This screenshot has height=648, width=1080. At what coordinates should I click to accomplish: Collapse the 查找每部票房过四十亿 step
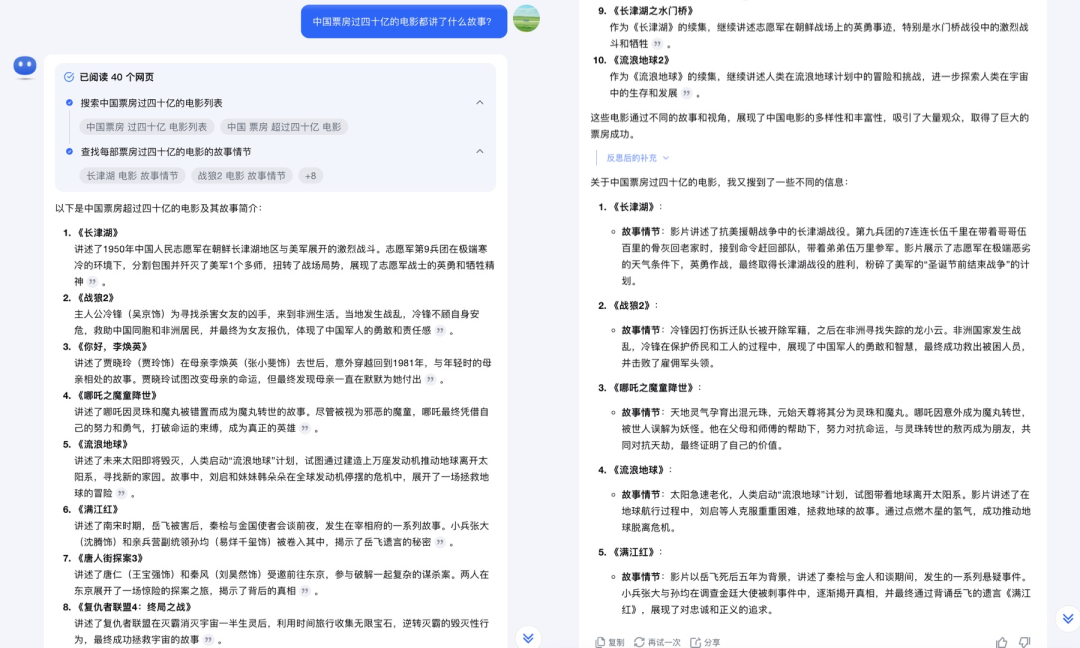tap(480, 153)
